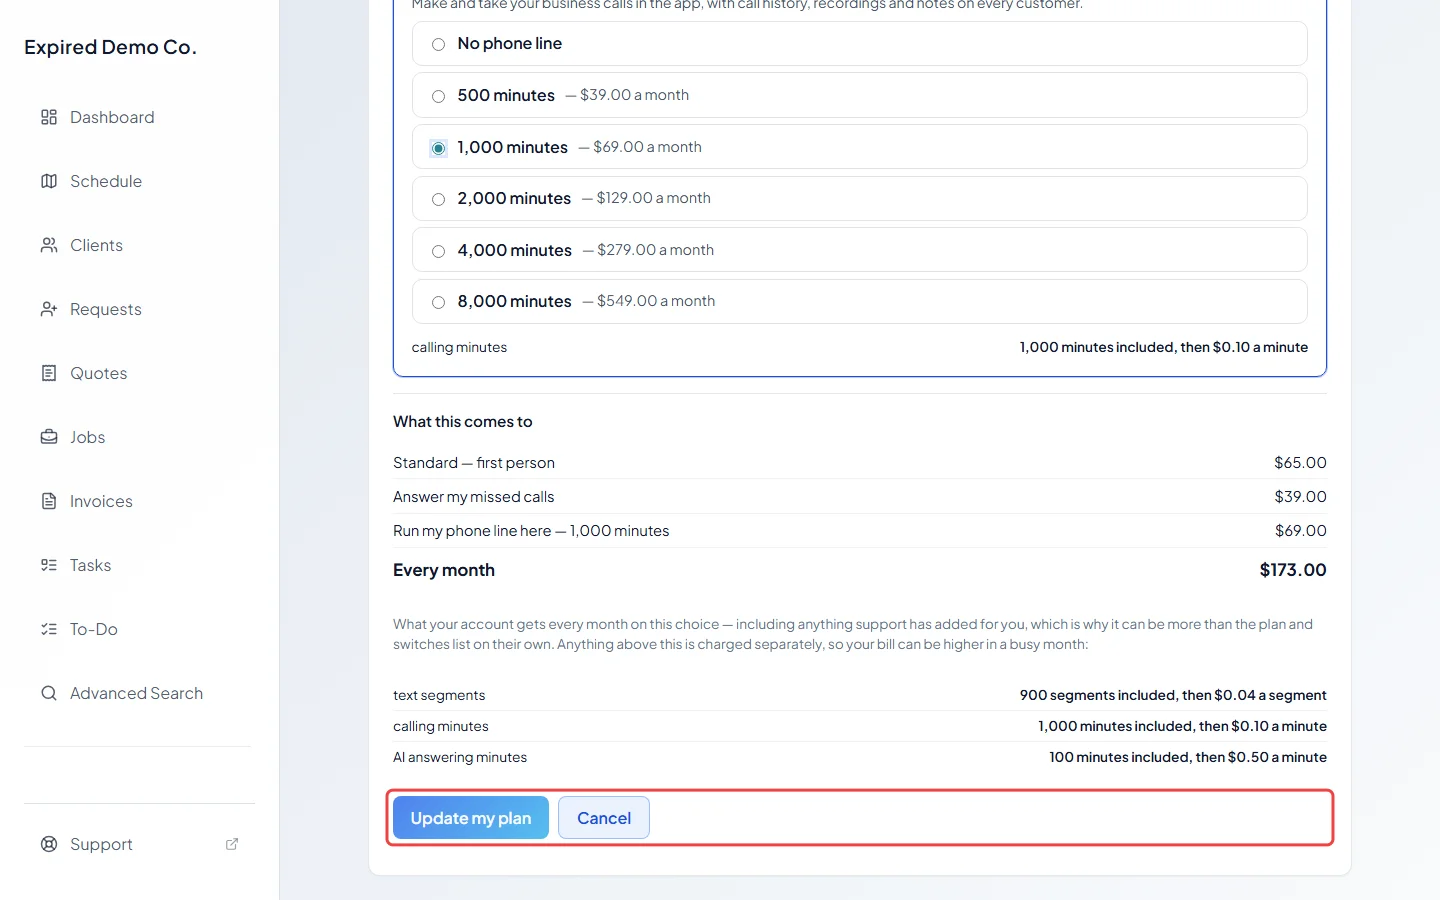Click the Cancel button

click(x=604, y=818)
